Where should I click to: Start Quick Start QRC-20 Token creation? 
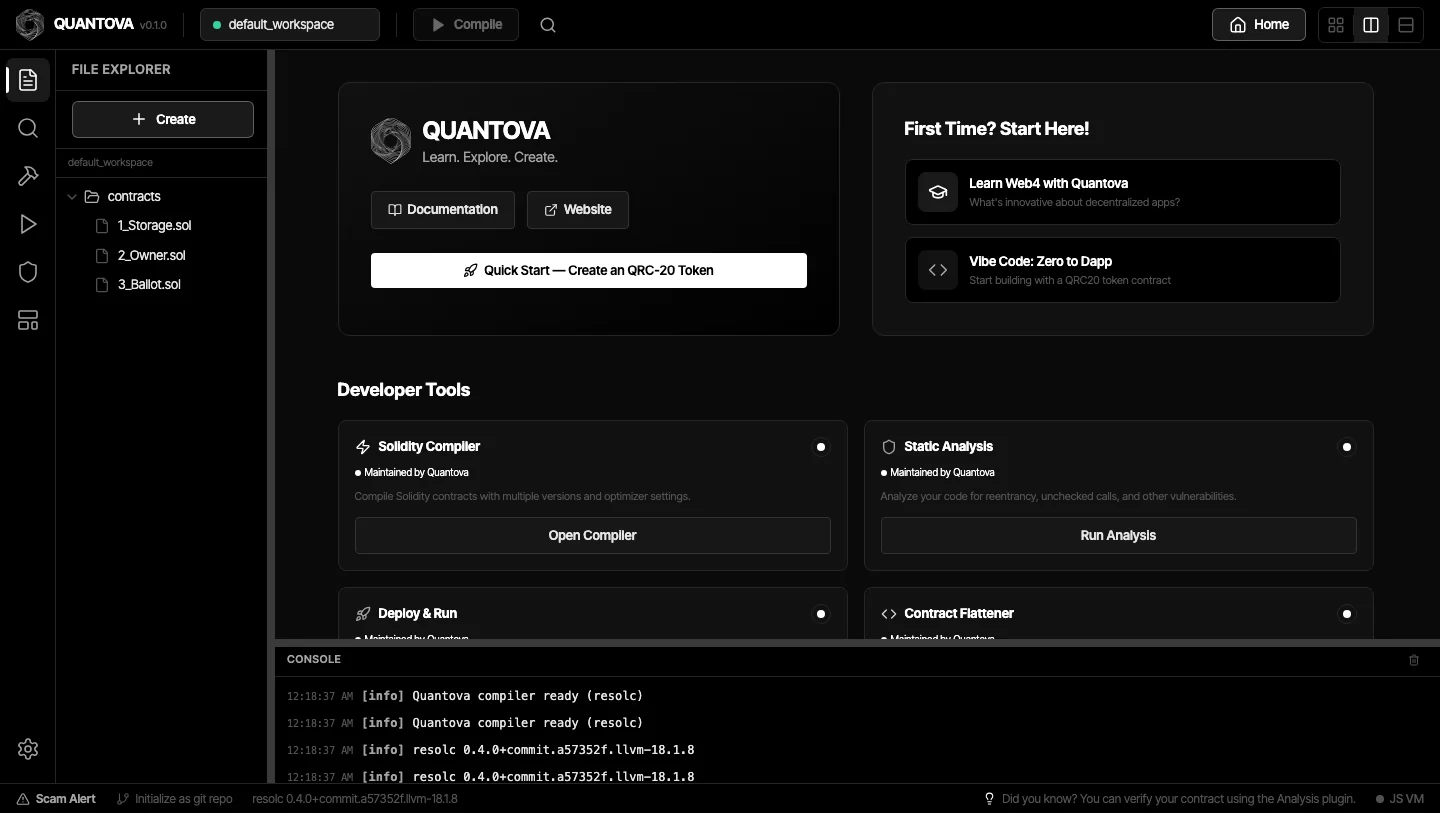[x=589, y=270]
